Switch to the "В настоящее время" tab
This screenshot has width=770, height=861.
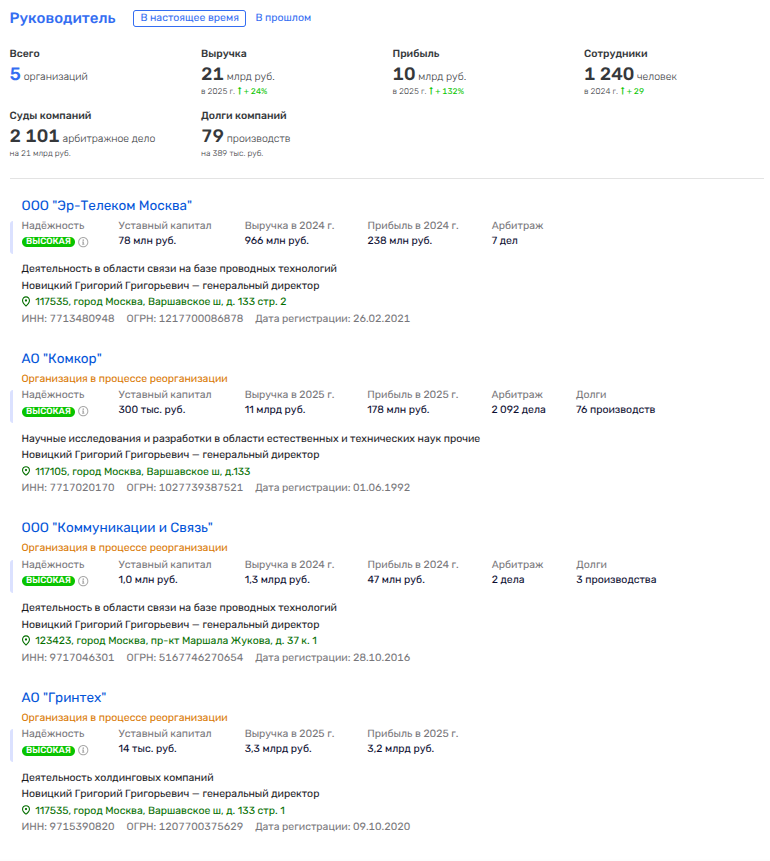190,18
